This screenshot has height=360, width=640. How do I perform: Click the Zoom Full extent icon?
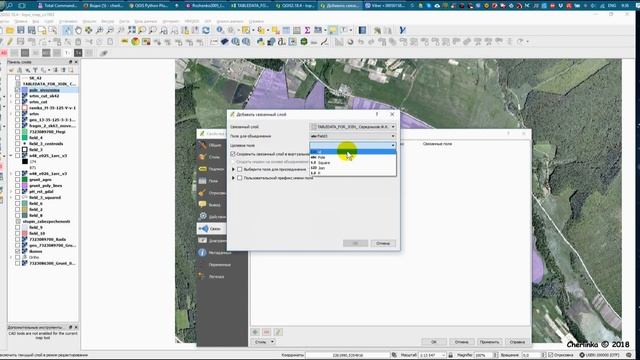131,30
